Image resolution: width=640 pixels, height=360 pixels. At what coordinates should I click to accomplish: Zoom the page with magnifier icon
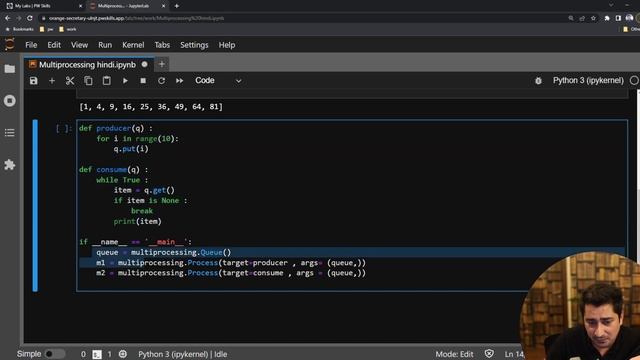click(x=571, y=18)
